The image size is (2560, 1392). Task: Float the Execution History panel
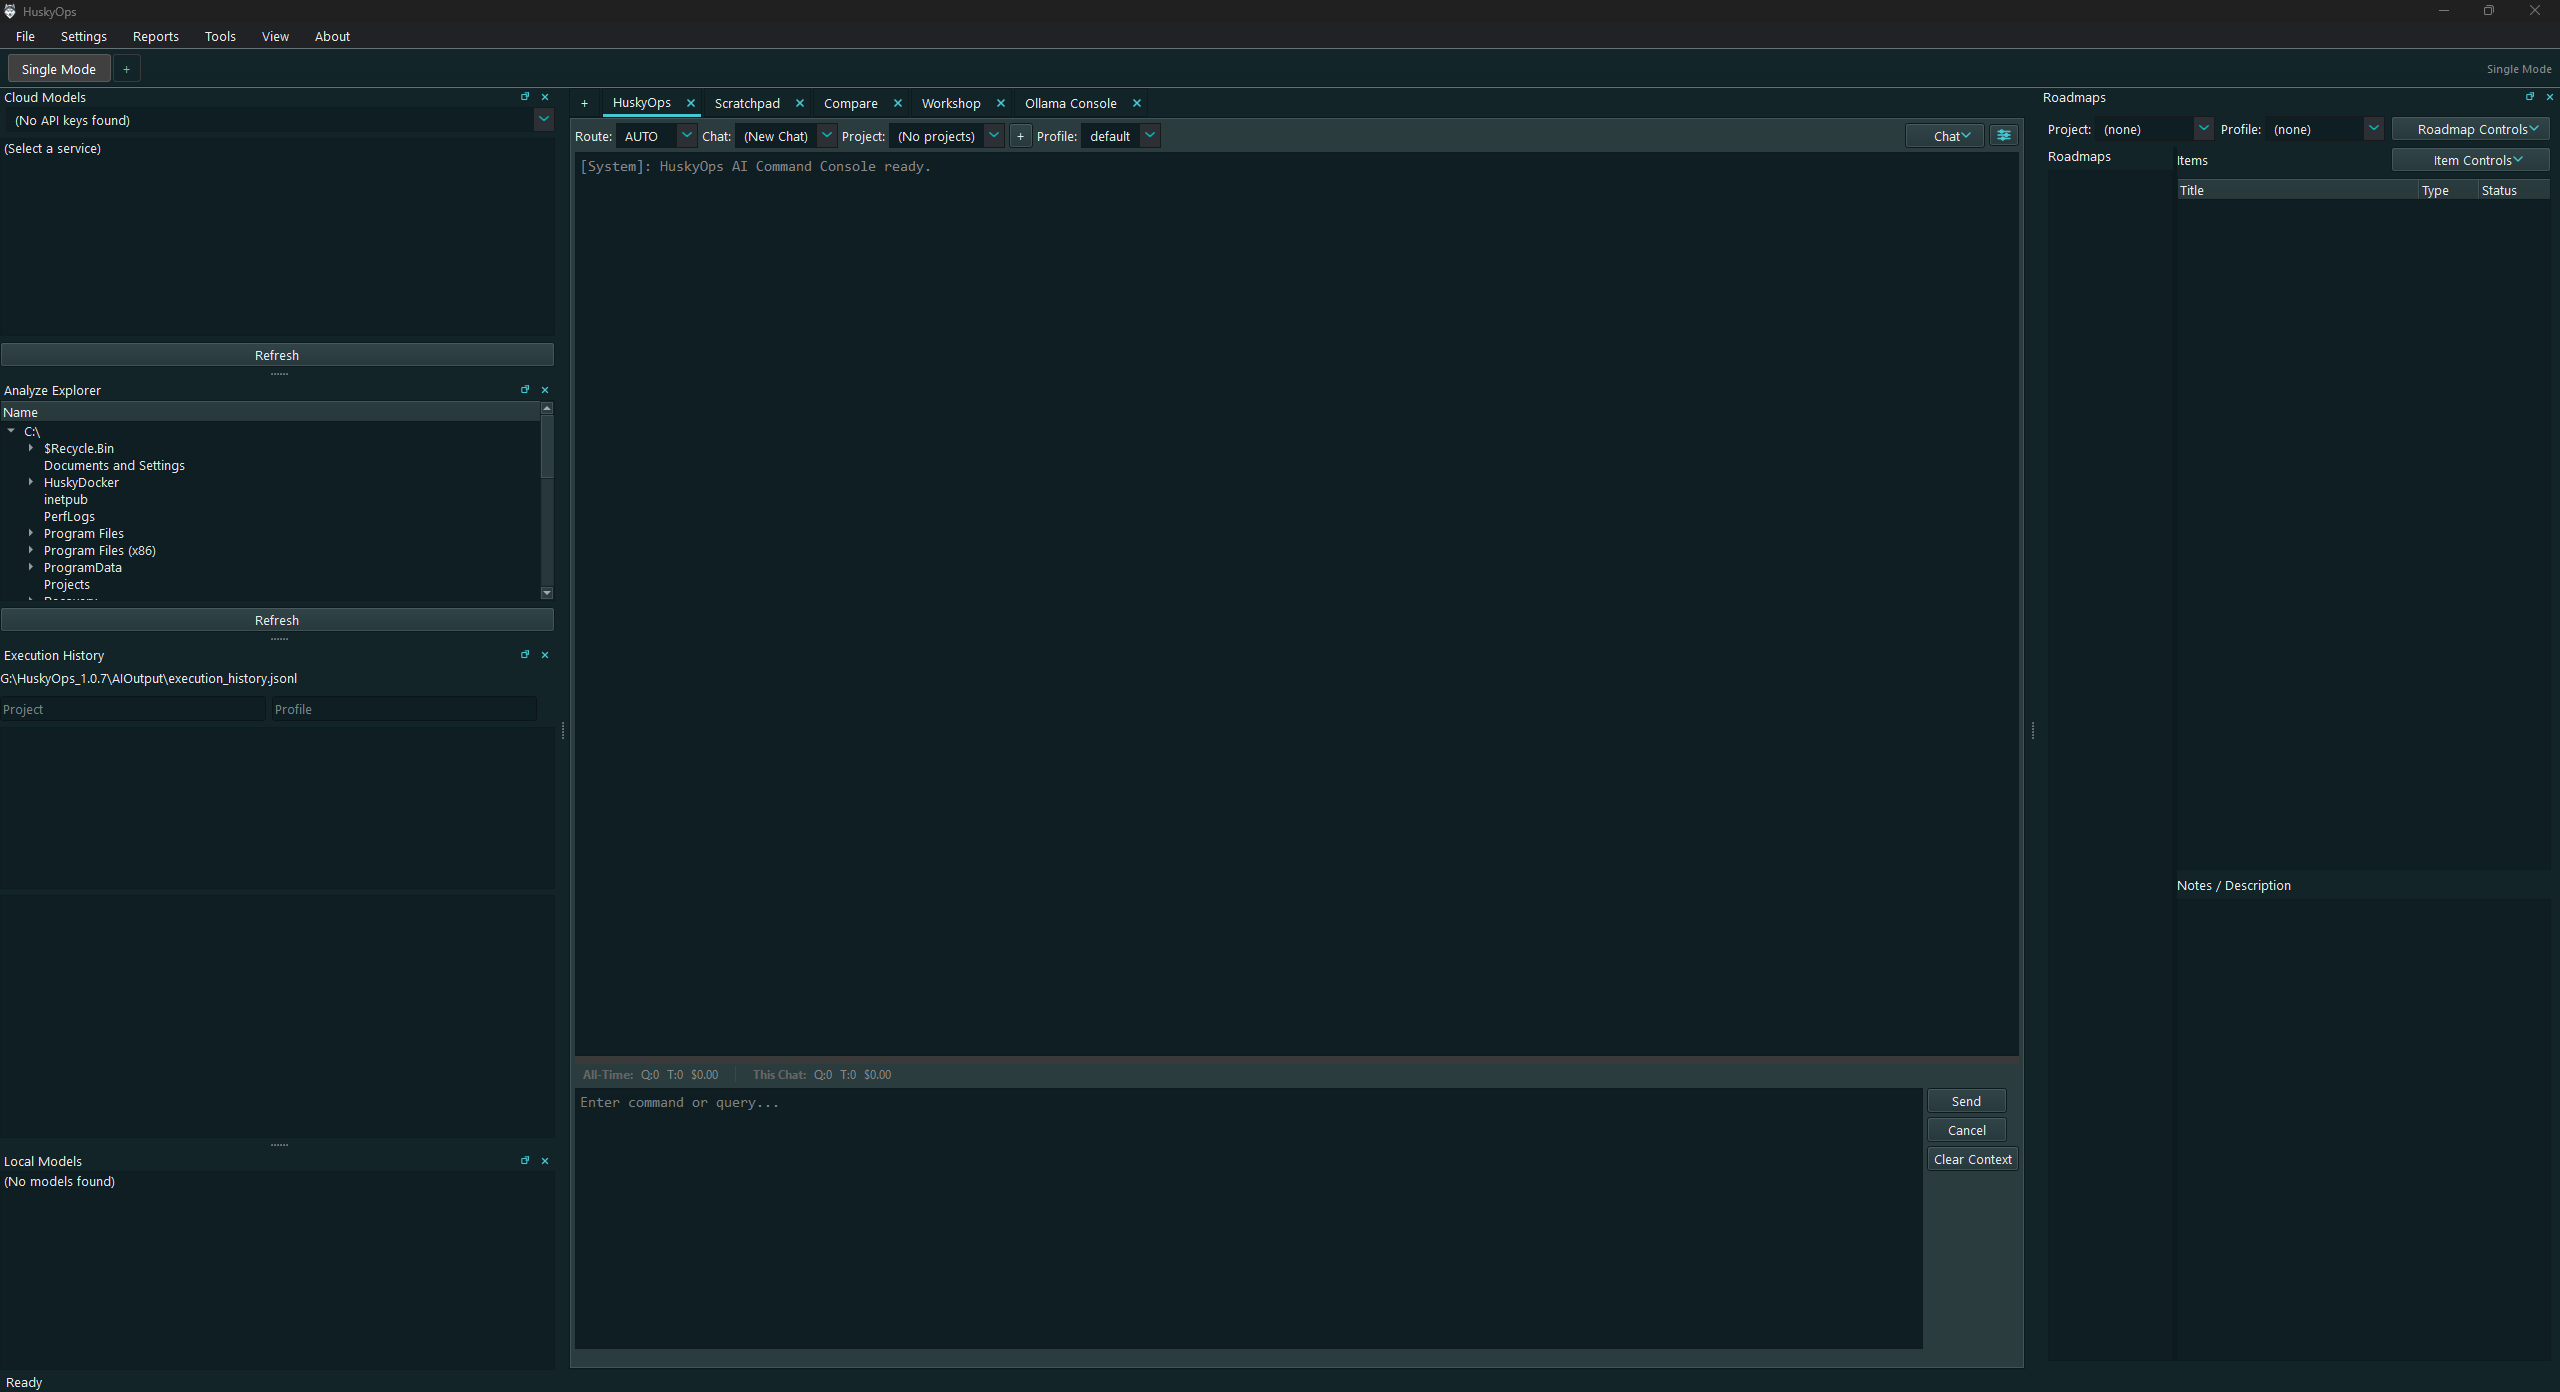(525, 655)
